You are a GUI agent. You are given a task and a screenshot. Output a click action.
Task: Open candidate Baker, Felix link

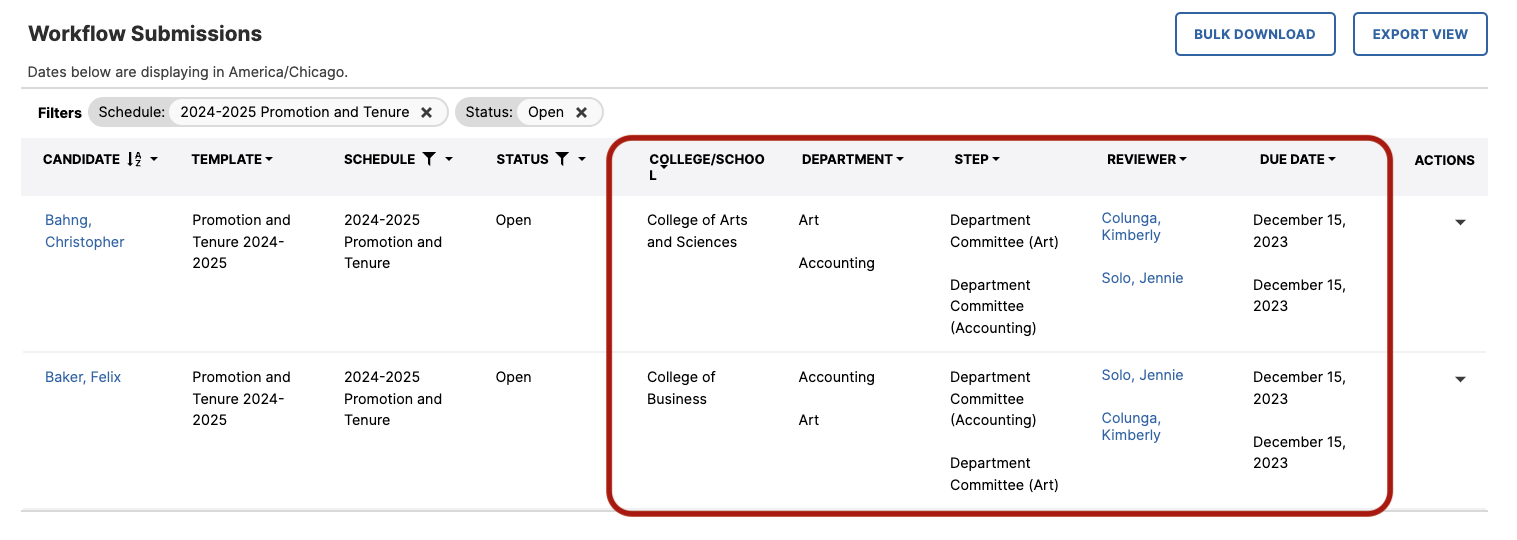83,377
